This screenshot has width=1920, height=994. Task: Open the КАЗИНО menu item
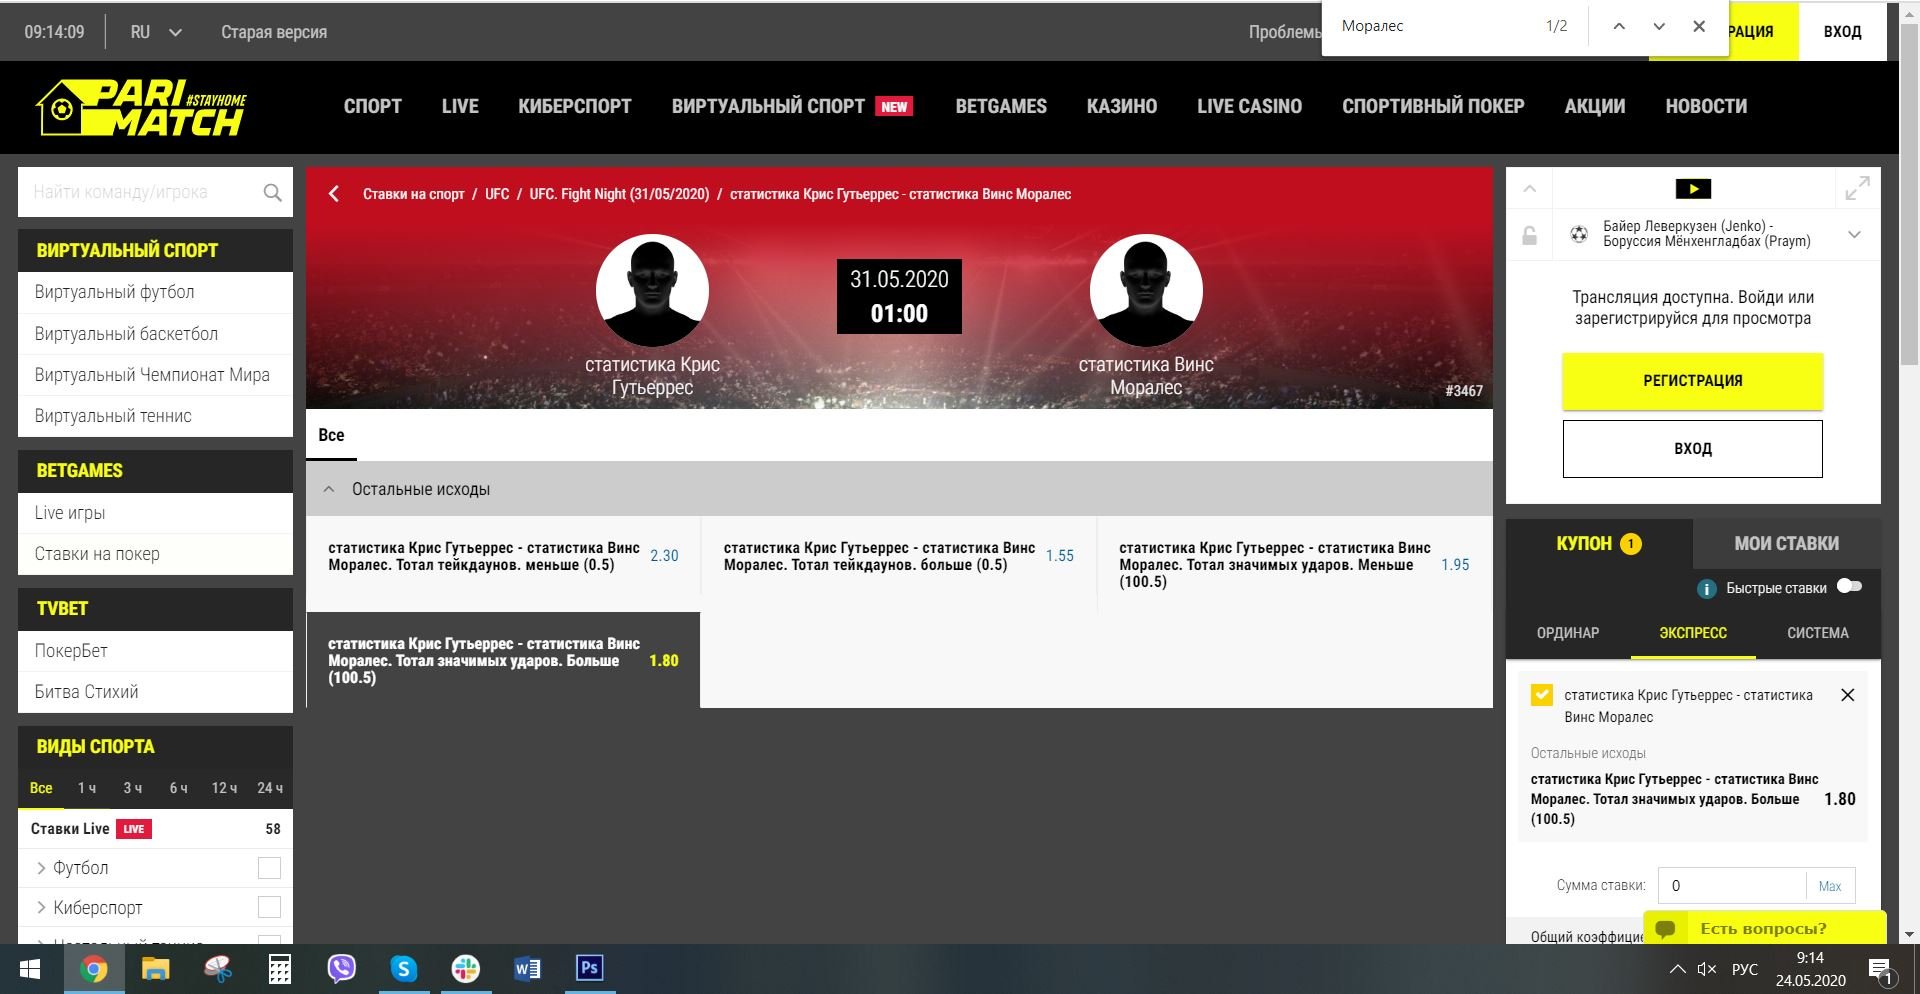coord(1121,106)
